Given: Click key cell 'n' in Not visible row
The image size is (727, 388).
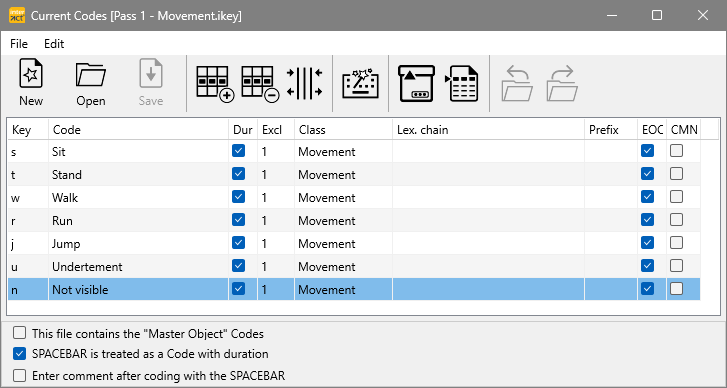Looking at the screenshot, I should coord(28,289).
